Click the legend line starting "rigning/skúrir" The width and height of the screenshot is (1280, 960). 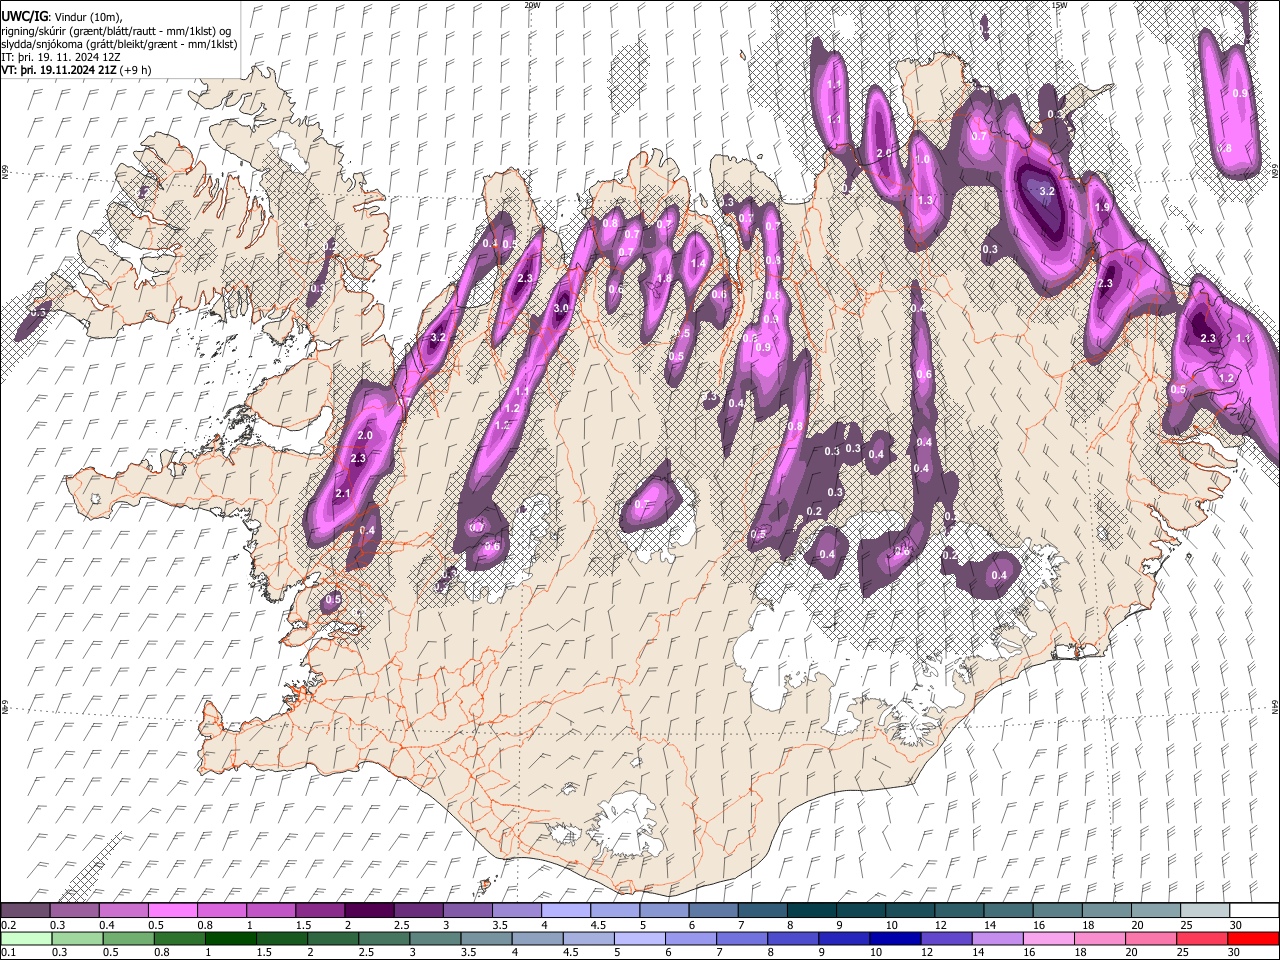(116, 31)
